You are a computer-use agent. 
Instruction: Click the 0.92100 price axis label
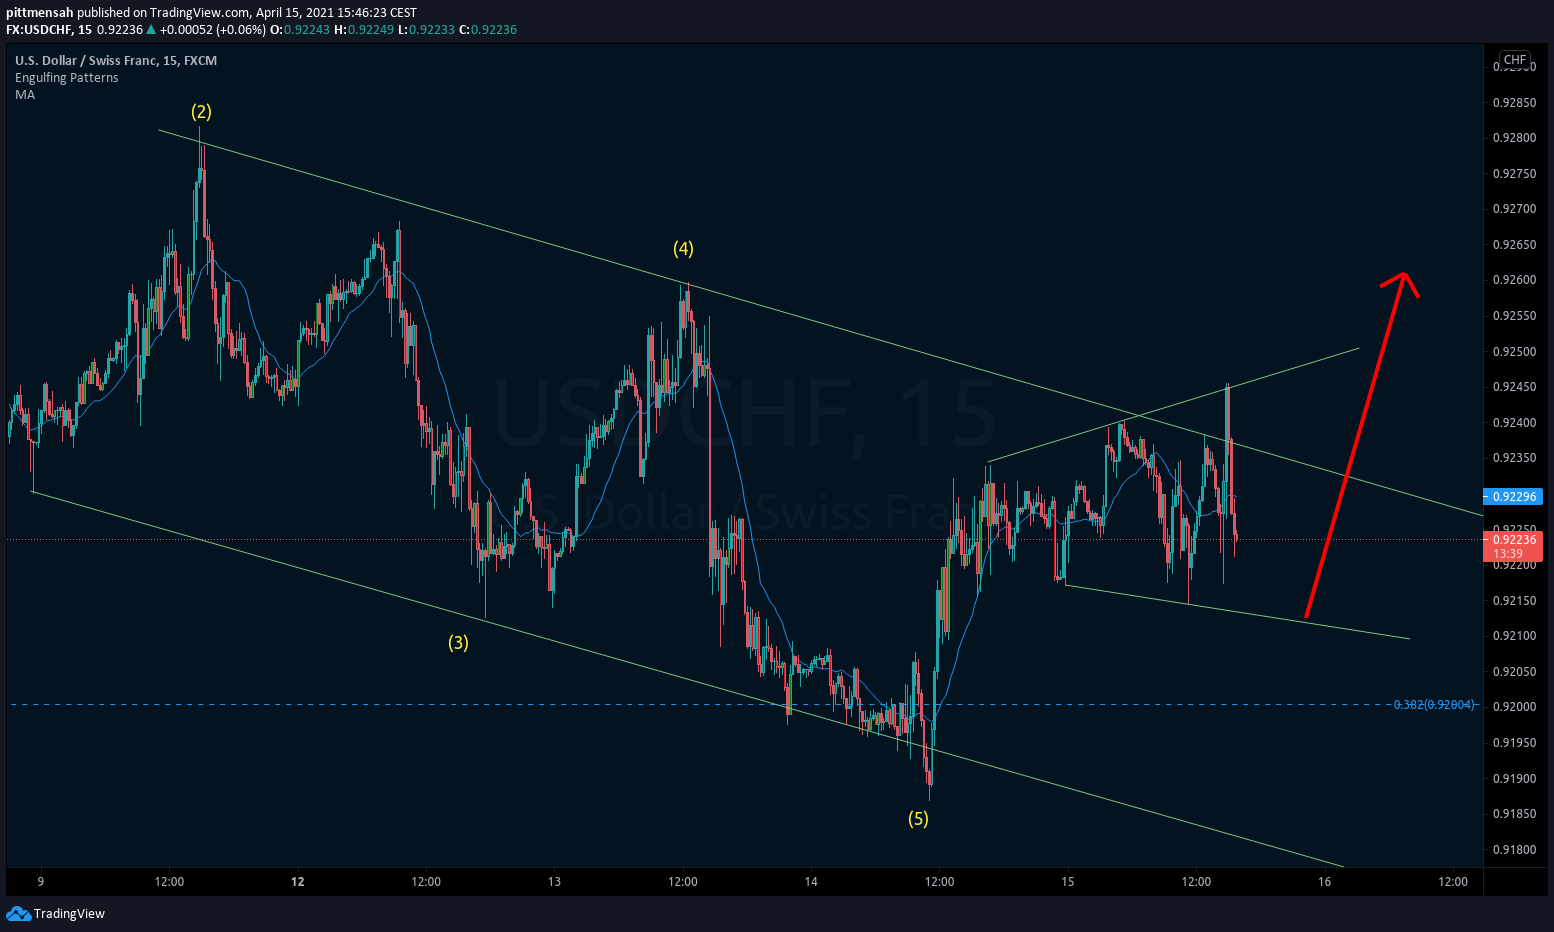[1514, 636]
